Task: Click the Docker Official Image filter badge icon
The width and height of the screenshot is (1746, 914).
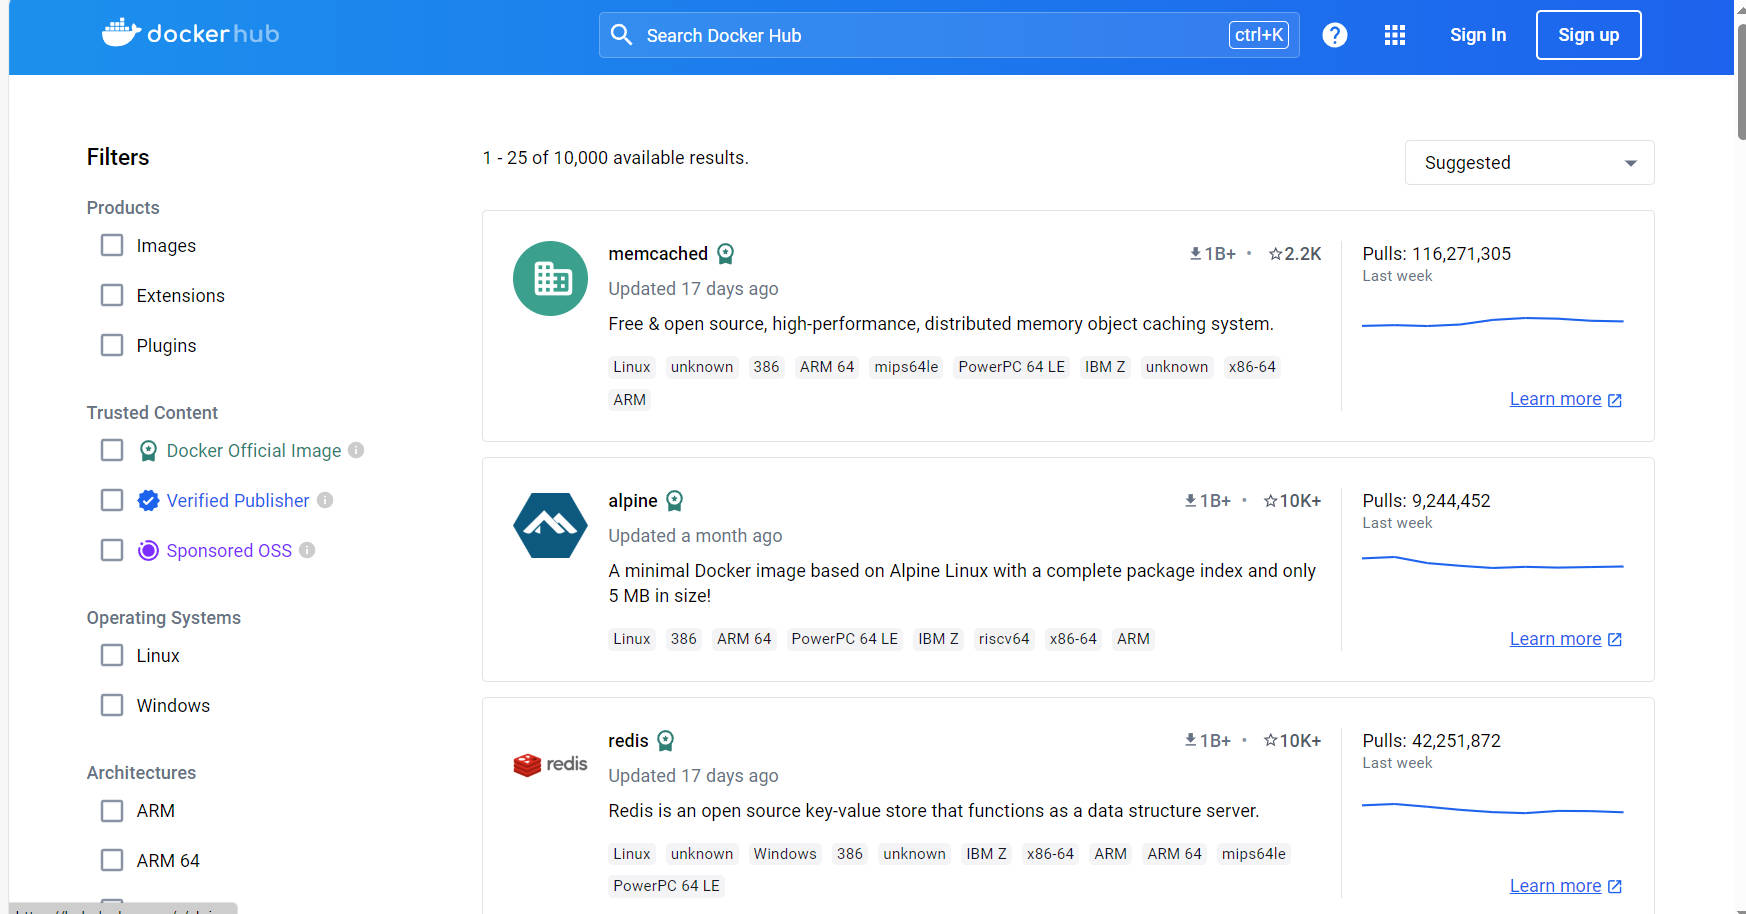Action: tap(148, 451)
